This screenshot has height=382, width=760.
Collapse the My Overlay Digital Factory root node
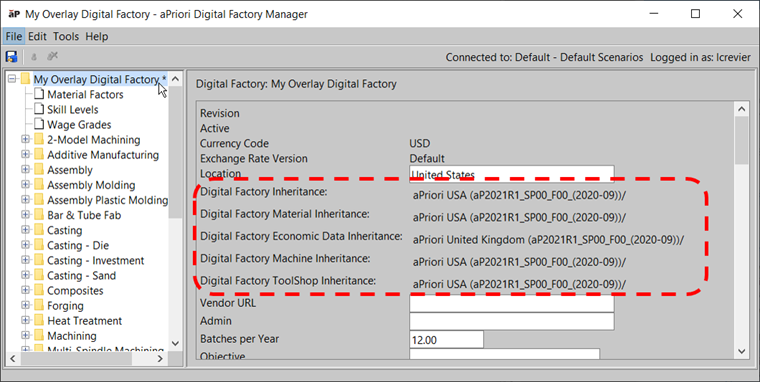point(12,79)
